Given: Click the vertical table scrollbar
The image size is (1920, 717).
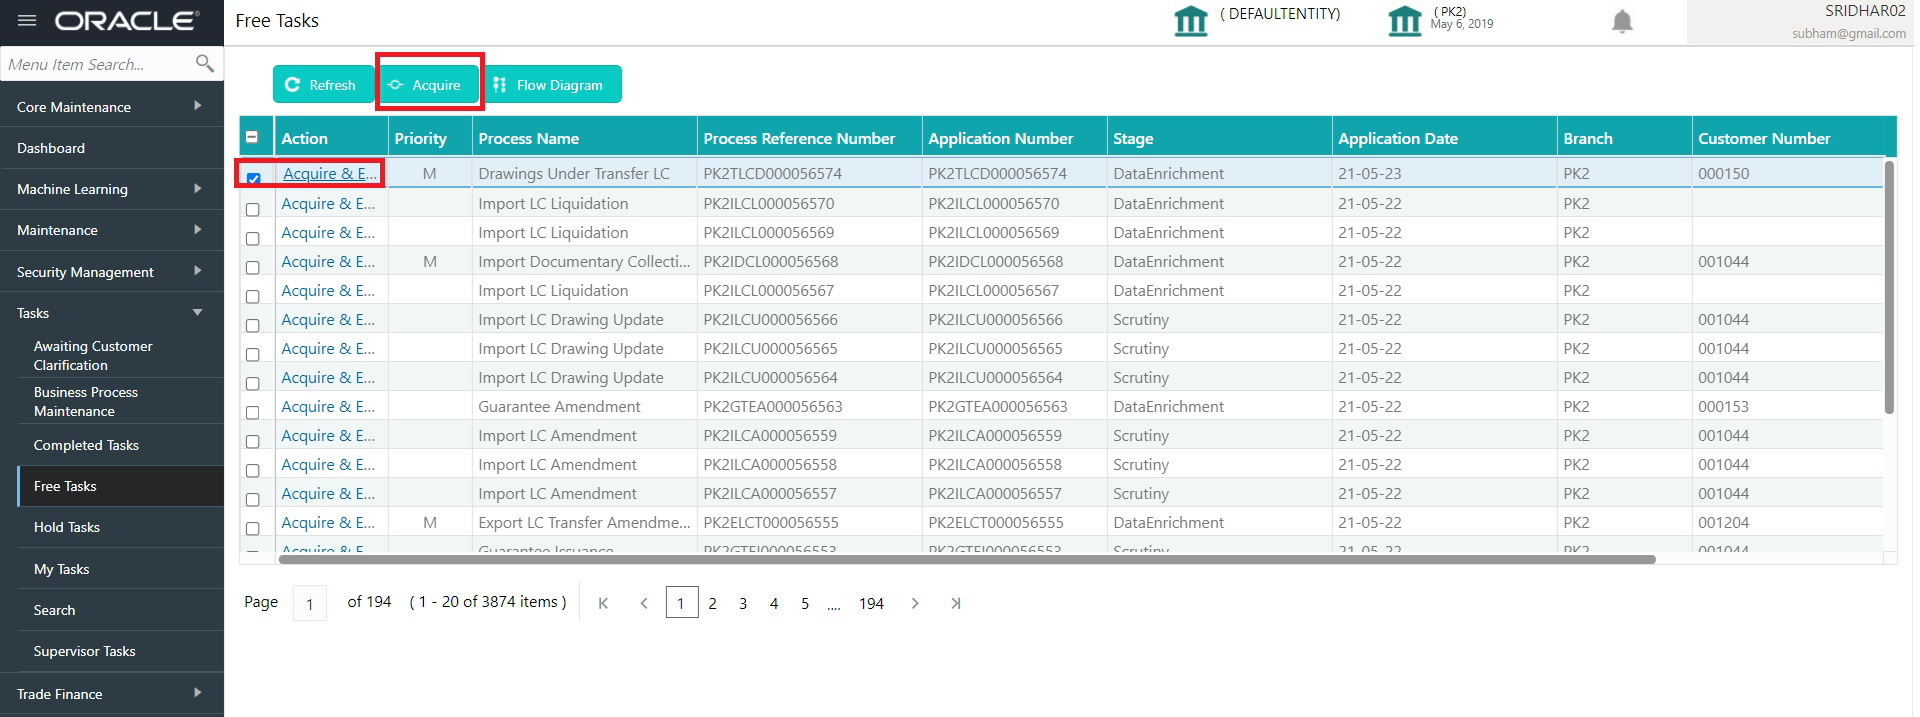Looking at the screenshot, I should [x=1889, y=286].
